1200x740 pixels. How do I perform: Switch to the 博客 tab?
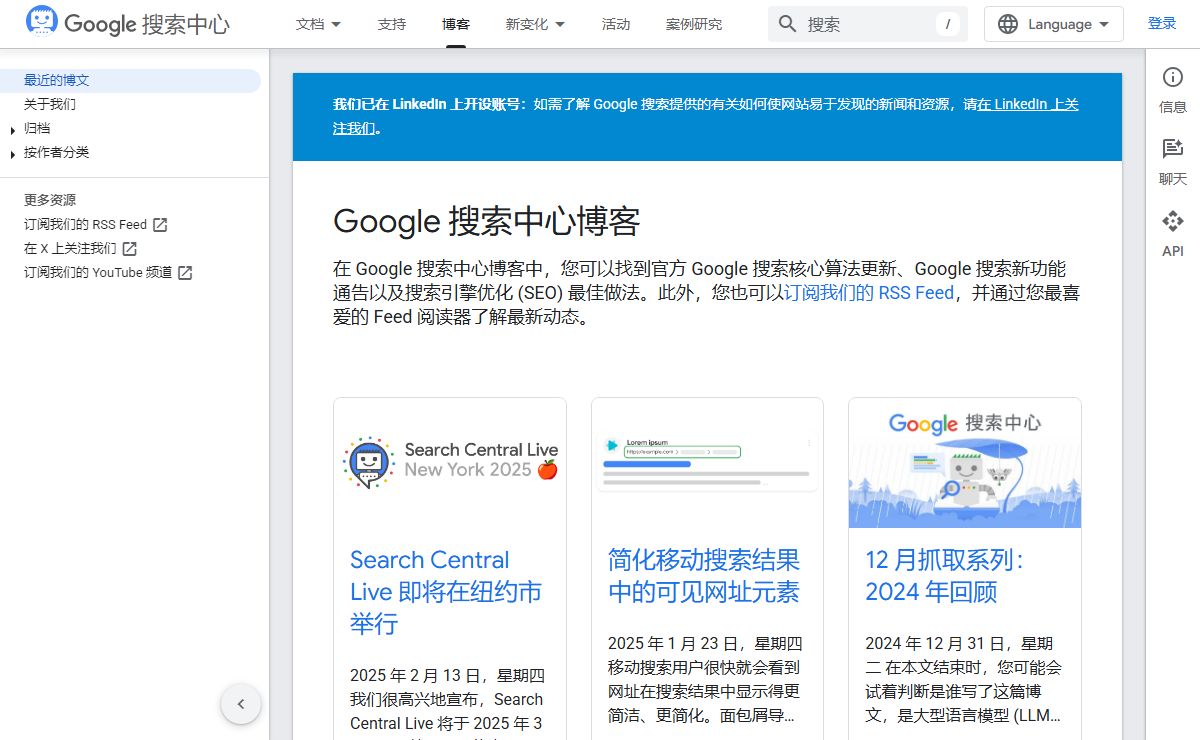[456, 24]
